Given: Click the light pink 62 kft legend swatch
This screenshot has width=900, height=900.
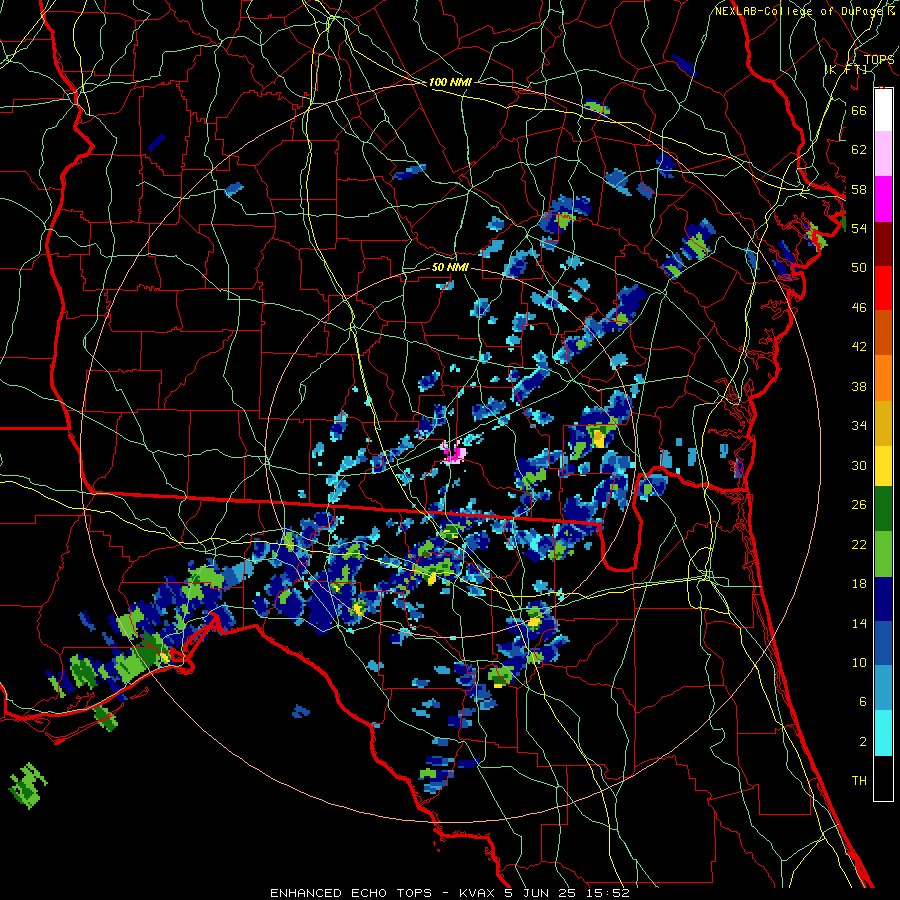Looking at the screenshot, I should (883, 153).
